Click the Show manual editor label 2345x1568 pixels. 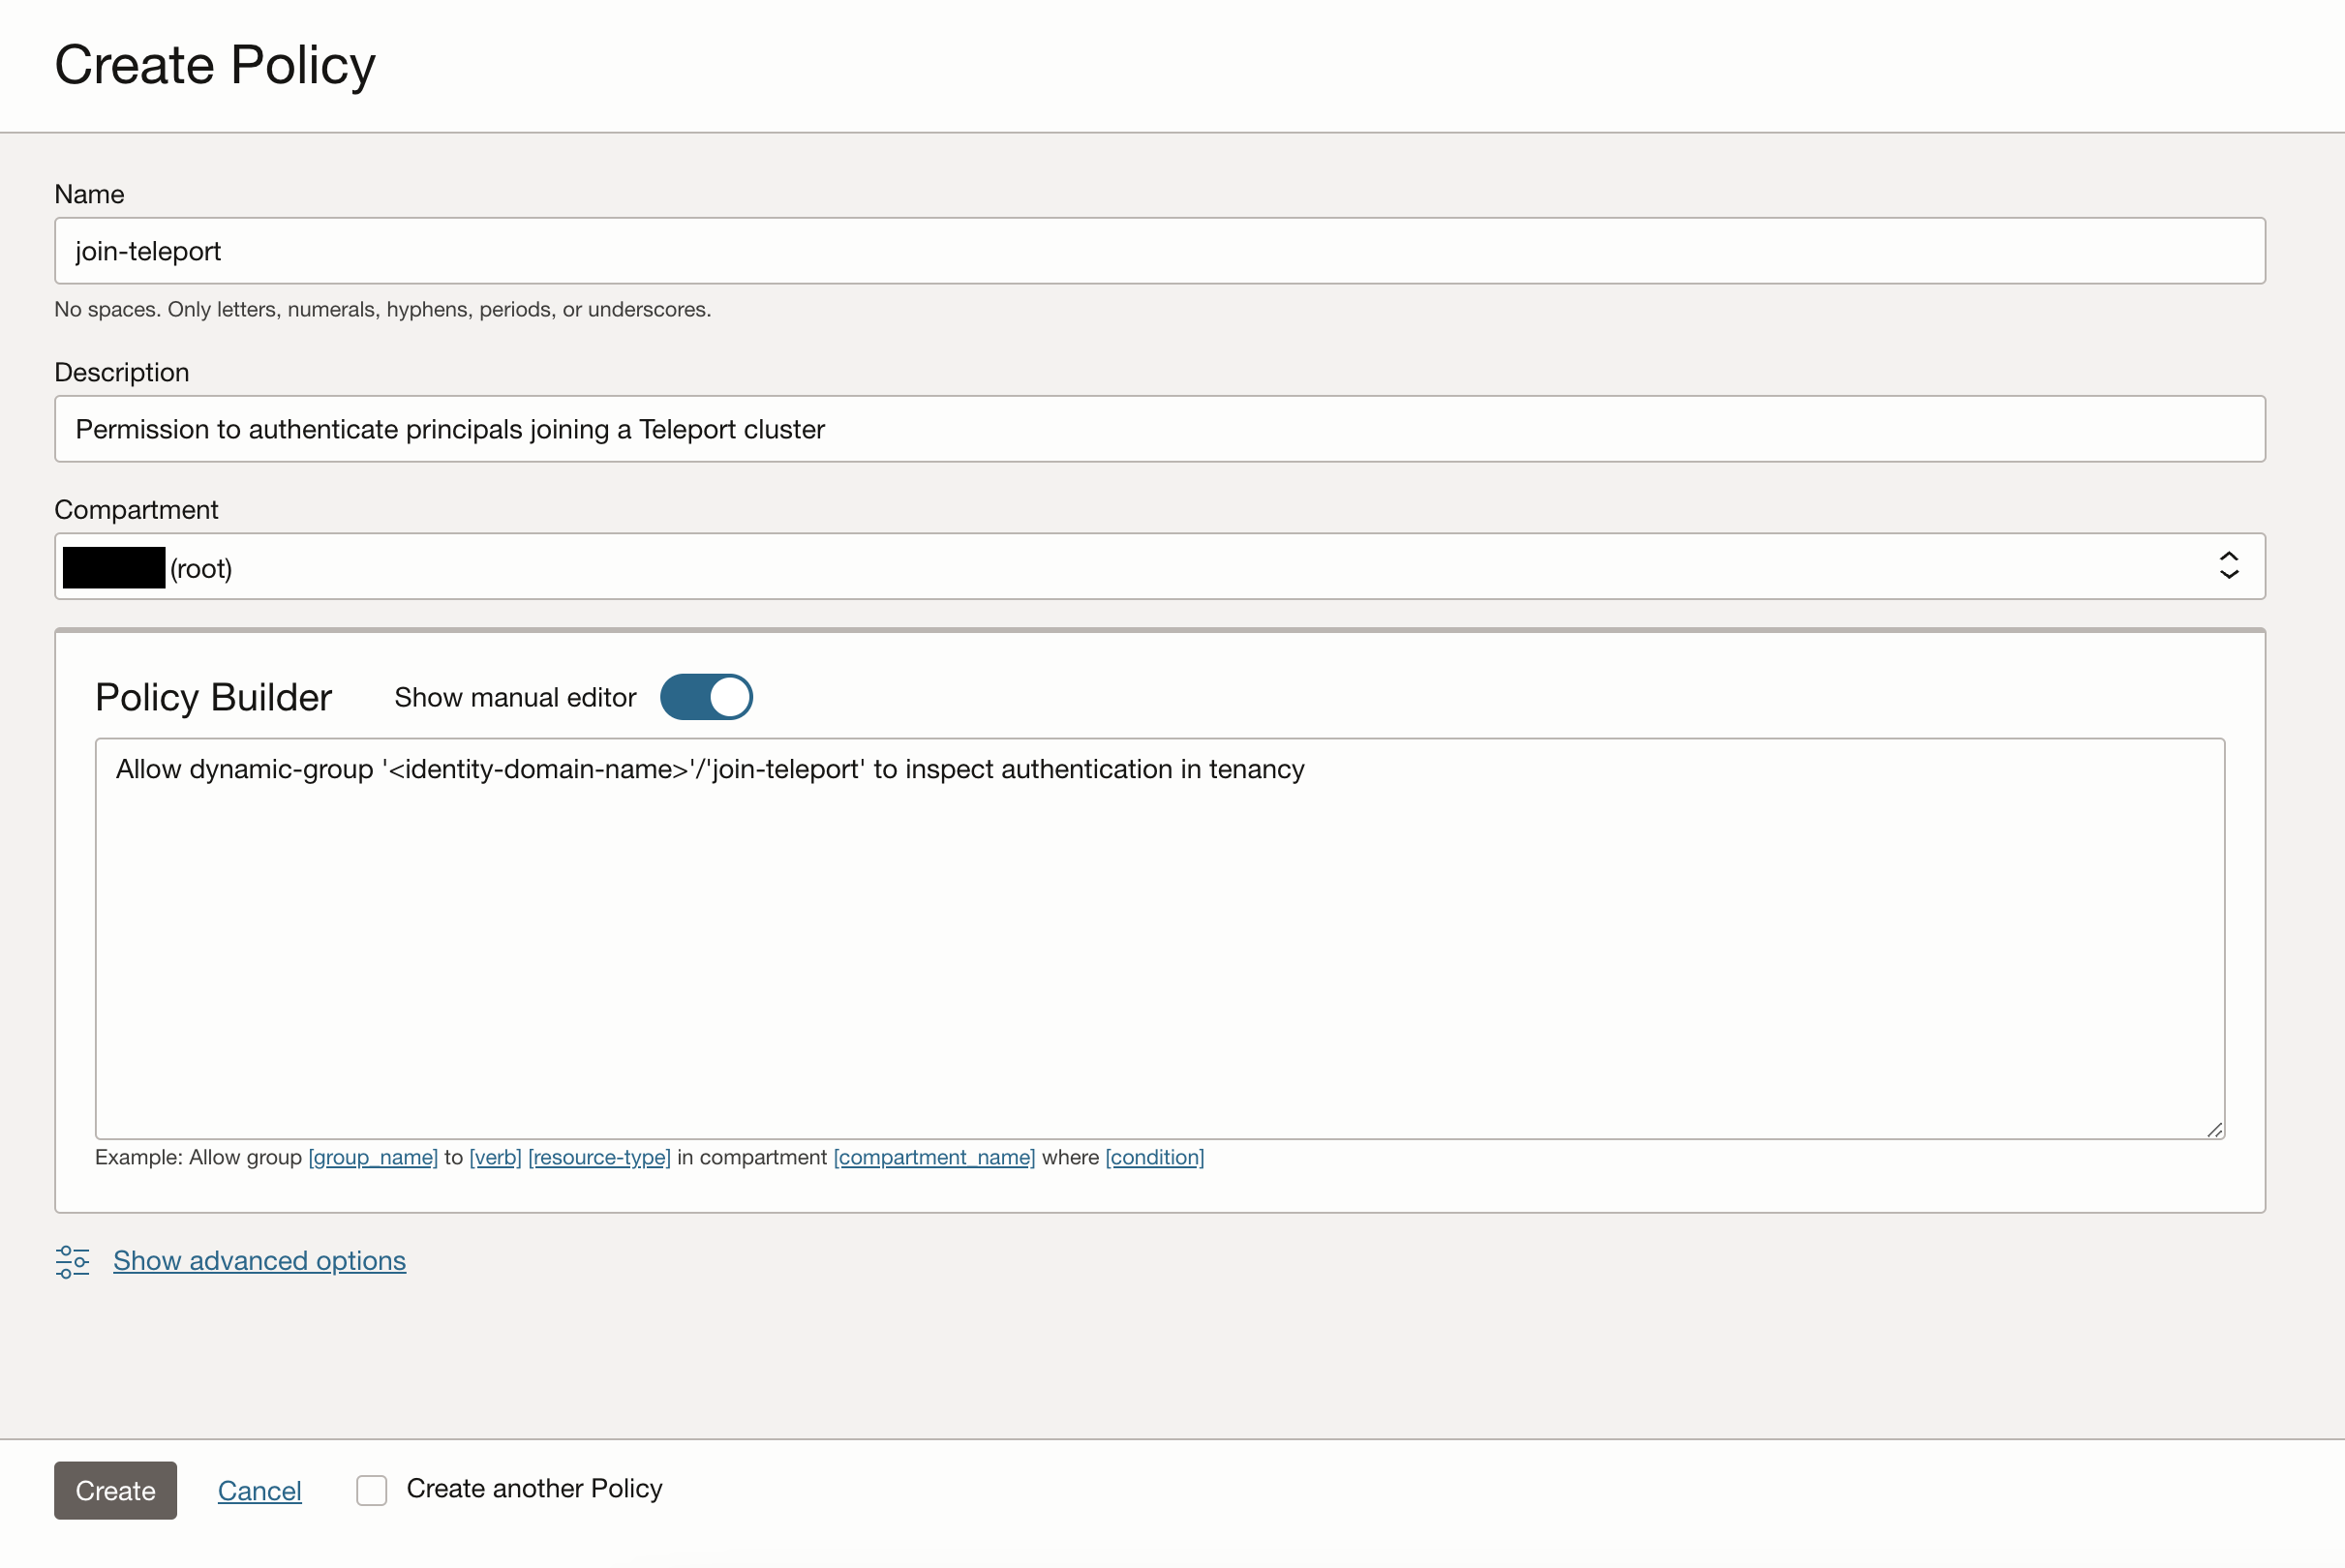[x=515, y=698]
